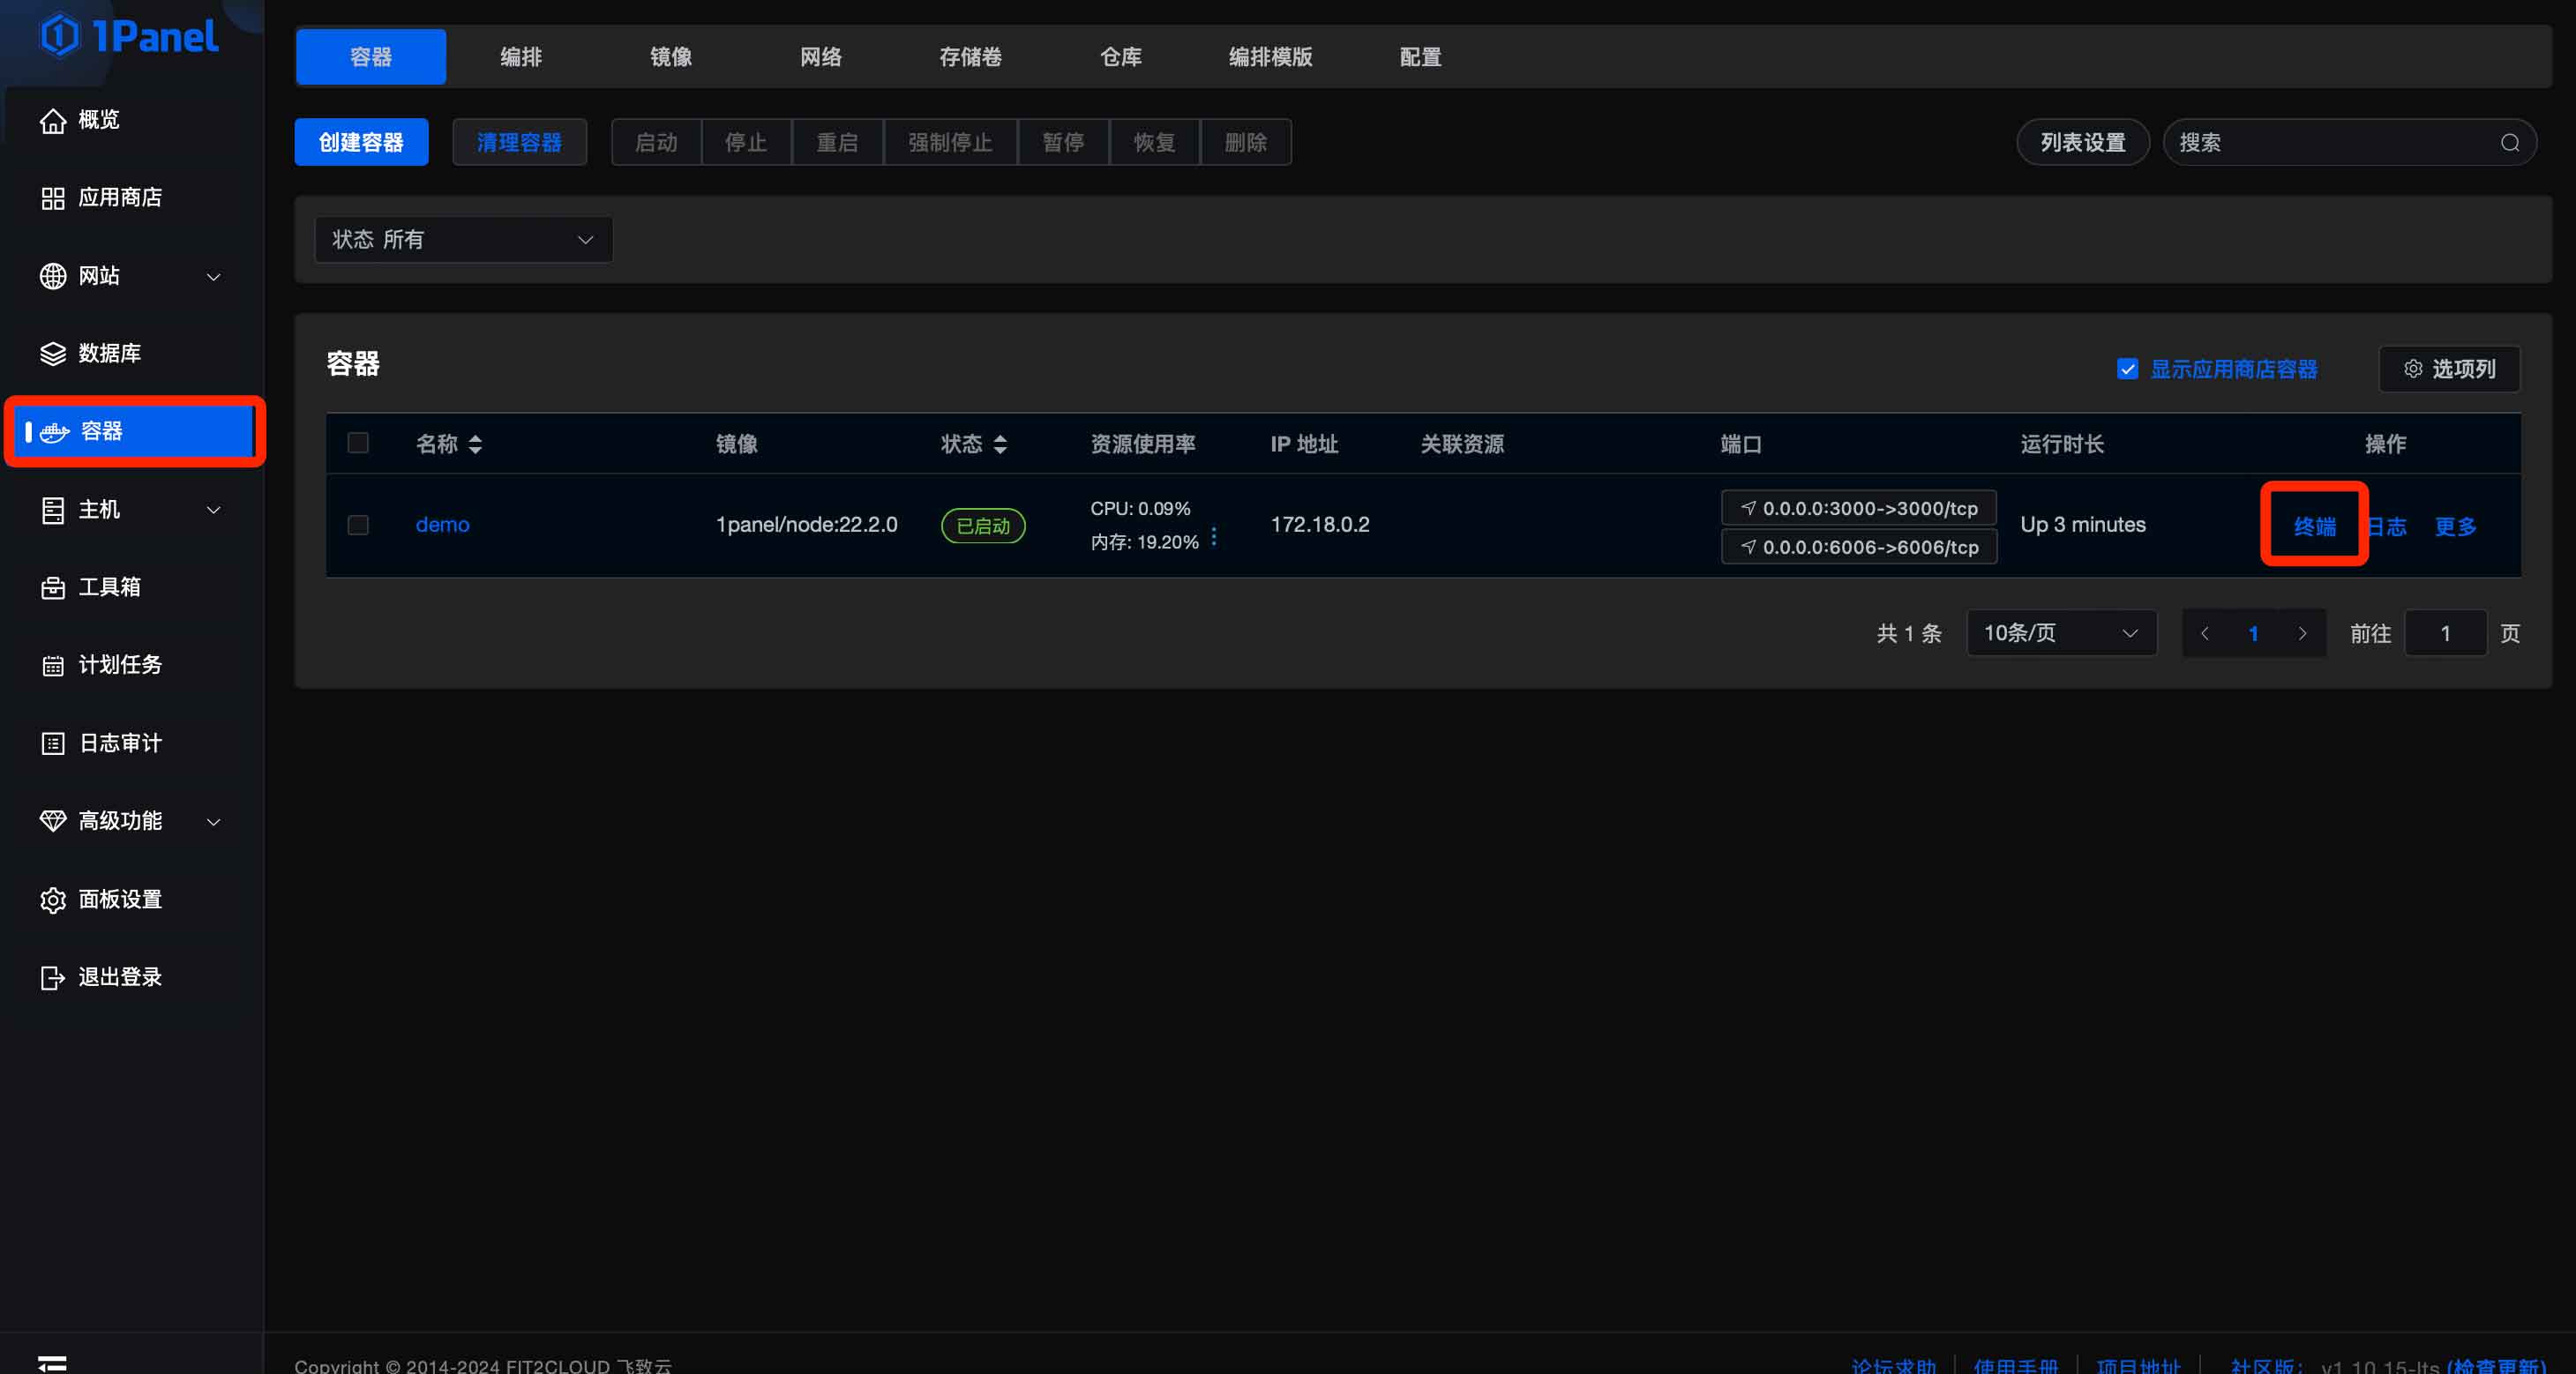Open port 6006 jump arrow icon

(x=1748, y=547)
